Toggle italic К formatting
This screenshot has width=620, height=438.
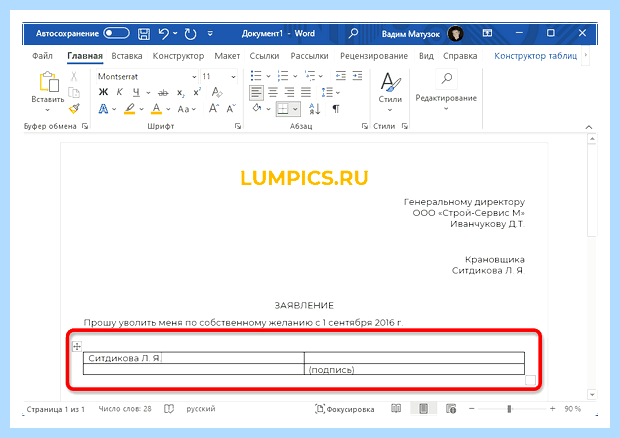(x=119, y=93)
